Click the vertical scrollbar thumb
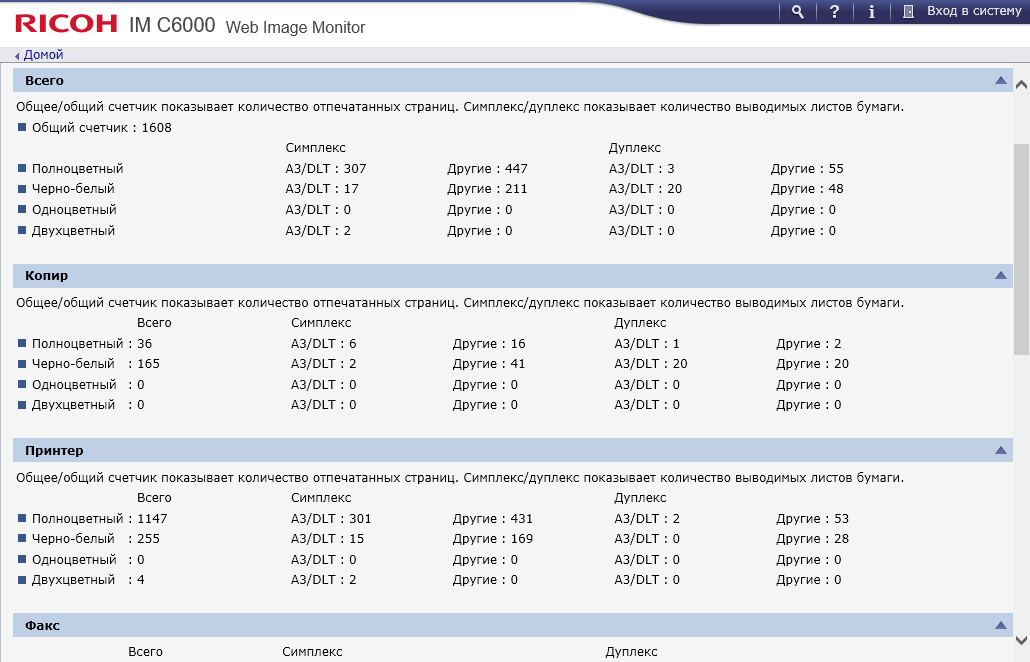 pyautogui.click(x=1021, y=250)
